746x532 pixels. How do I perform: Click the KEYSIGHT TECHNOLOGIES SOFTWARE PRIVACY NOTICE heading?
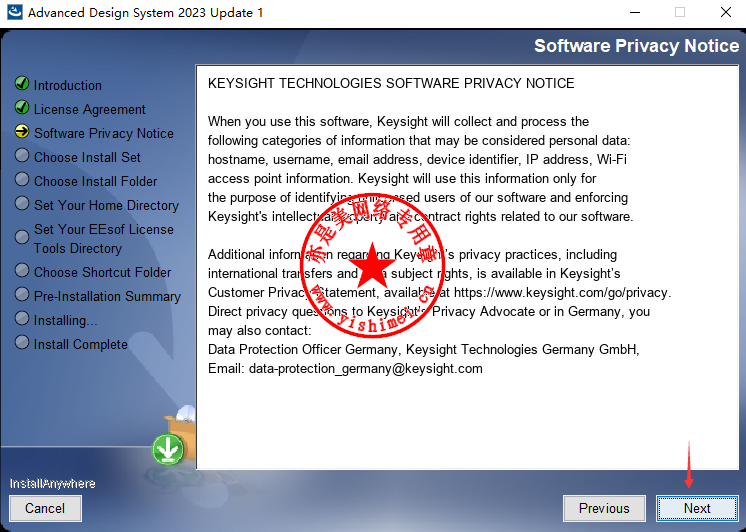pos(391,83)
